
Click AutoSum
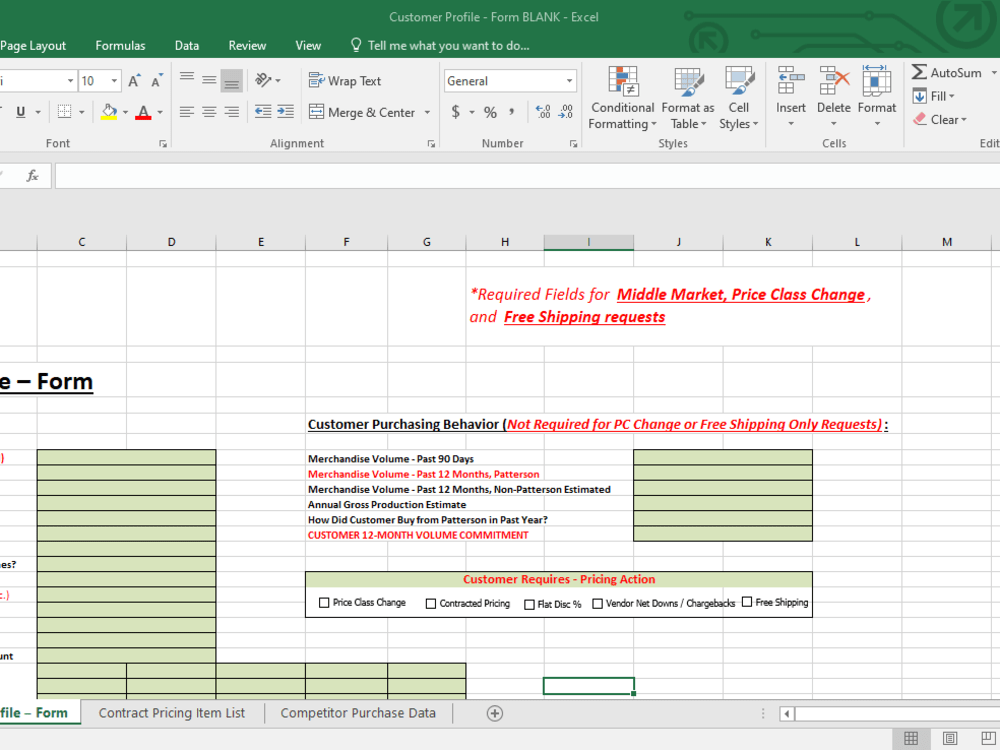click(x=946, y=73)
